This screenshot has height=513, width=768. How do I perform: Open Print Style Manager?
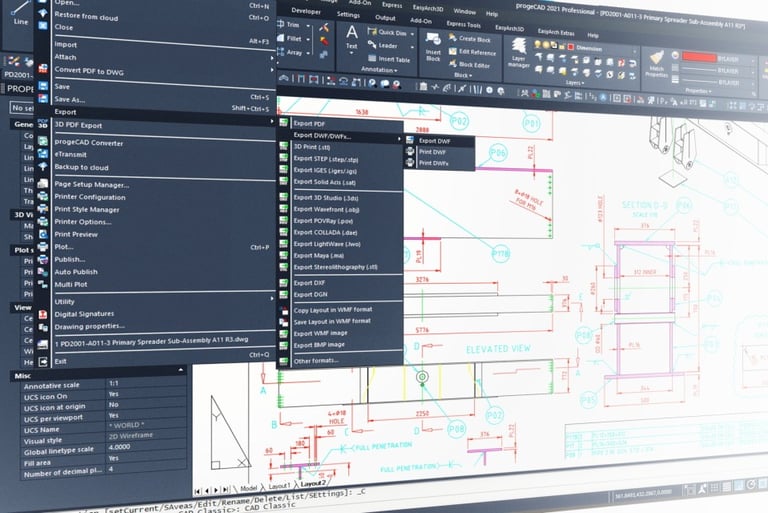point(87,210)
